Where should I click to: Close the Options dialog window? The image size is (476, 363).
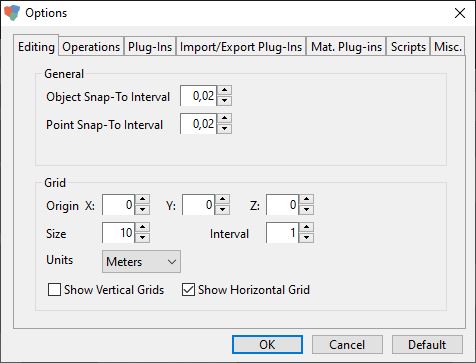tap(460, 13)
